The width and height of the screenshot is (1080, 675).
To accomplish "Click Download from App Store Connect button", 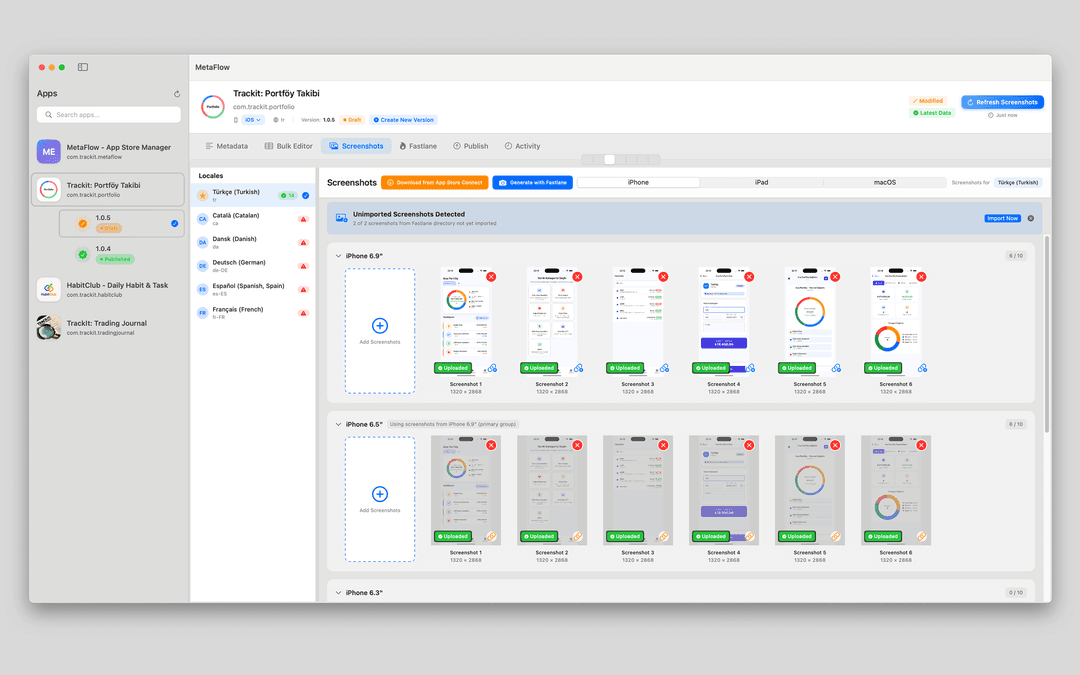I will (435, 183).
